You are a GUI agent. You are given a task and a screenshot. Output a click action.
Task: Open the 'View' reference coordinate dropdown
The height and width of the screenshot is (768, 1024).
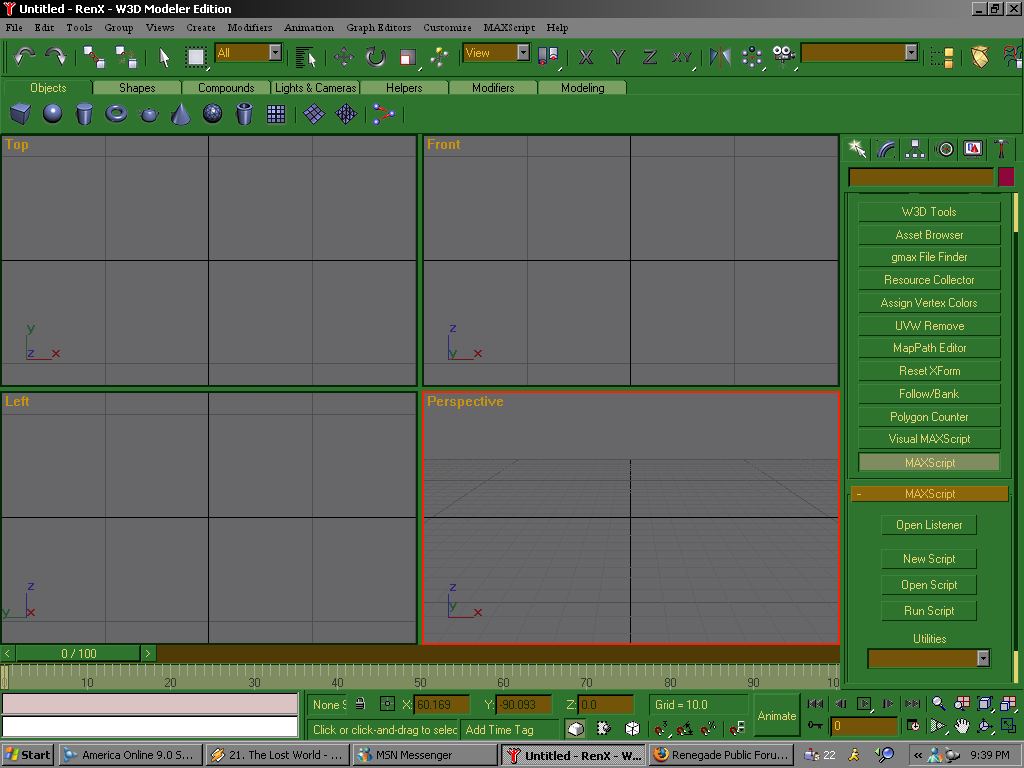522,53
